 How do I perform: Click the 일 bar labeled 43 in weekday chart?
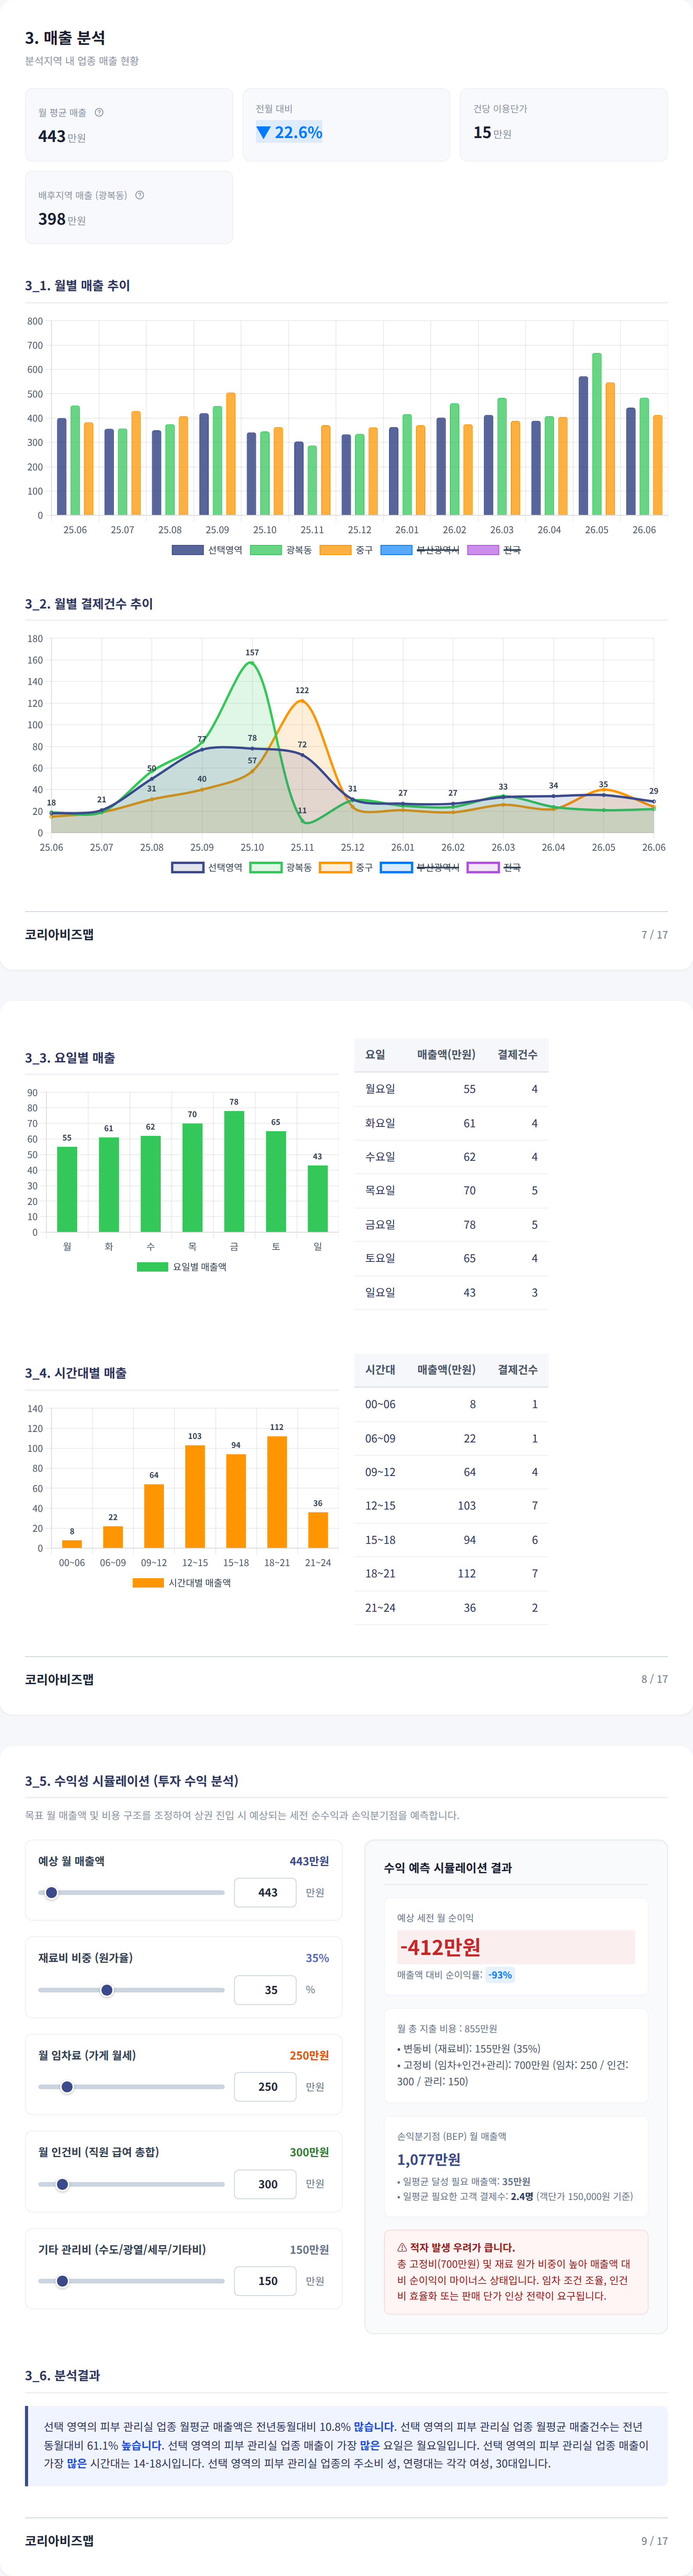click(318, 1199)
